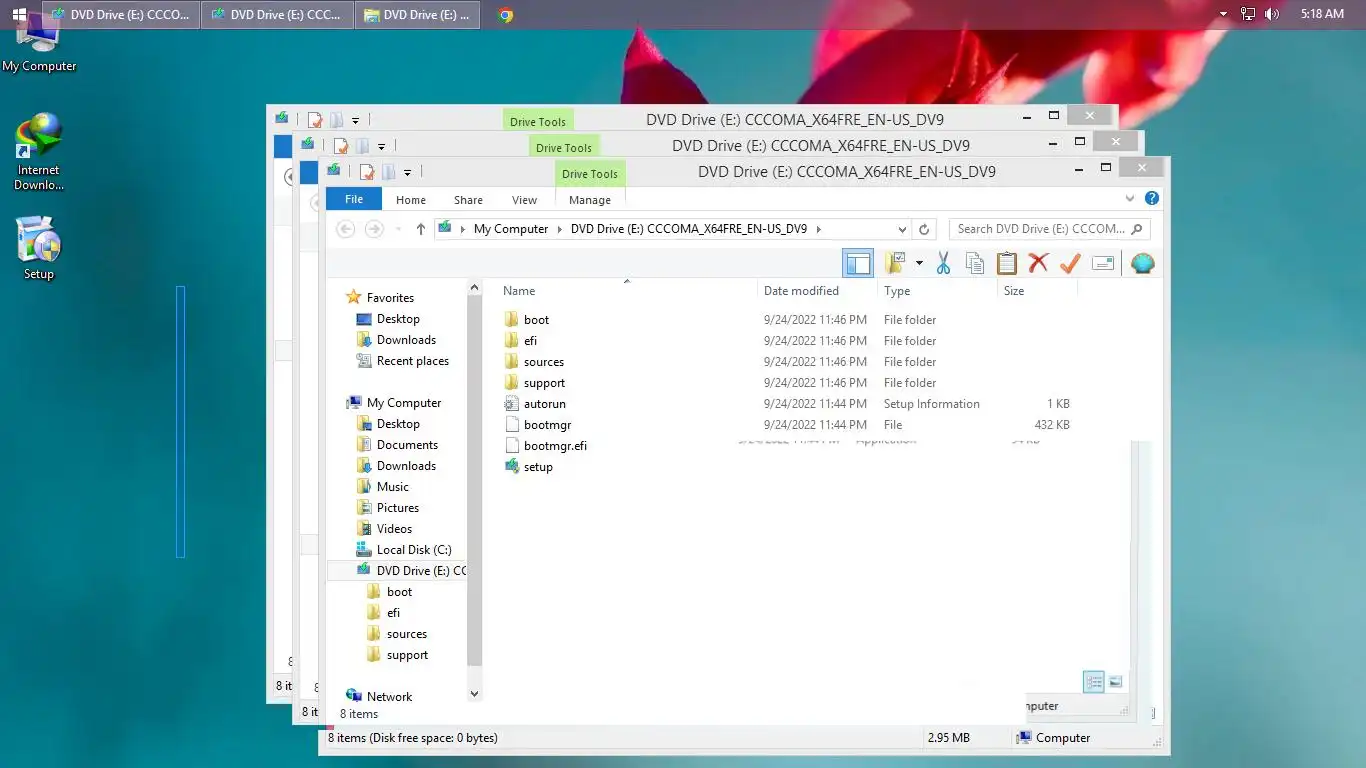Open Chrome from the taskbar
The image size is (1366, 768).
tap(506, 15)
